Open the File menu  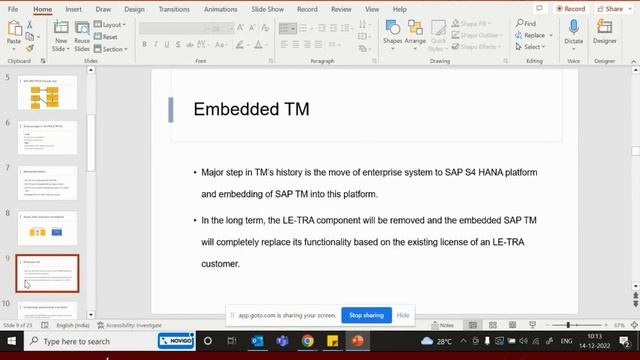pos(13,9)
